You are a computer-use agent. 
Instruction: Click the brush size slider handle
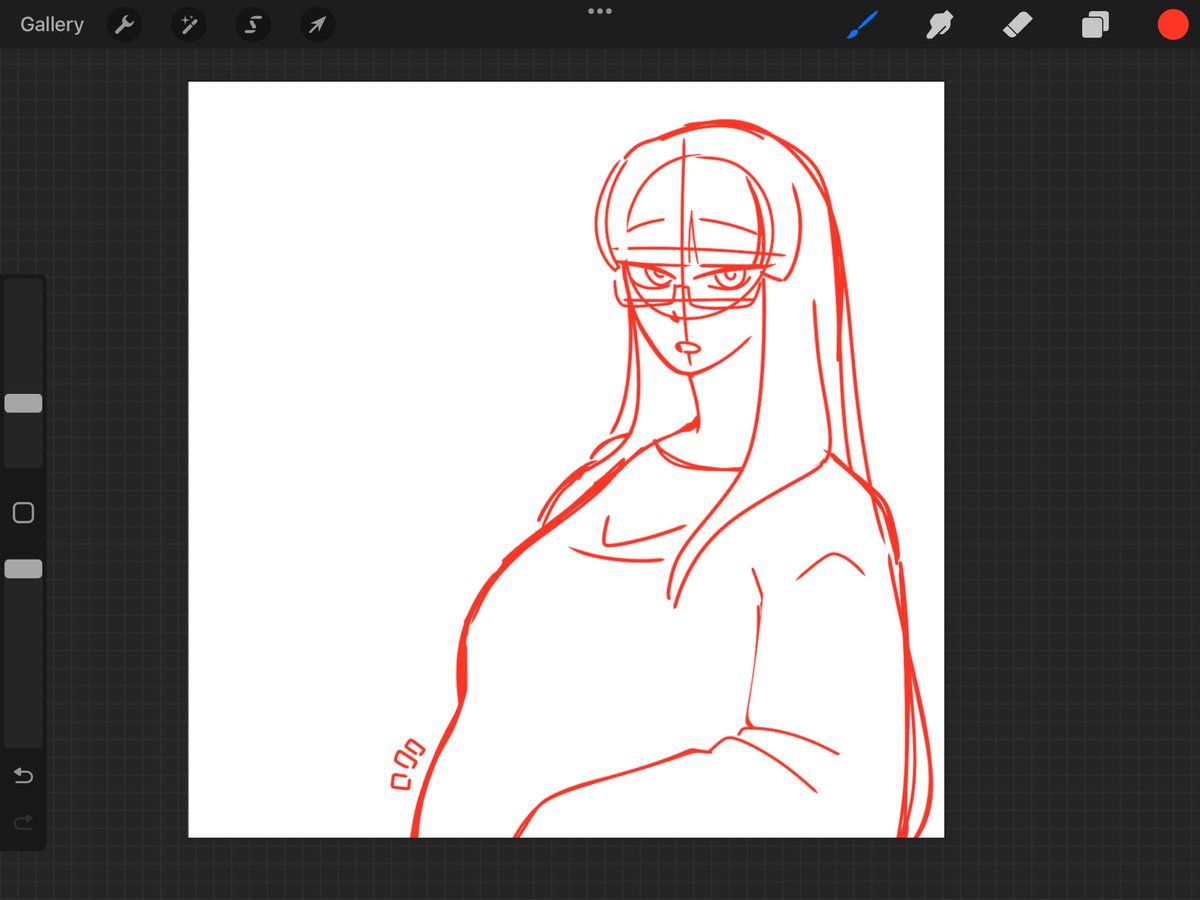pyautogui.click(x=23, y=403)
